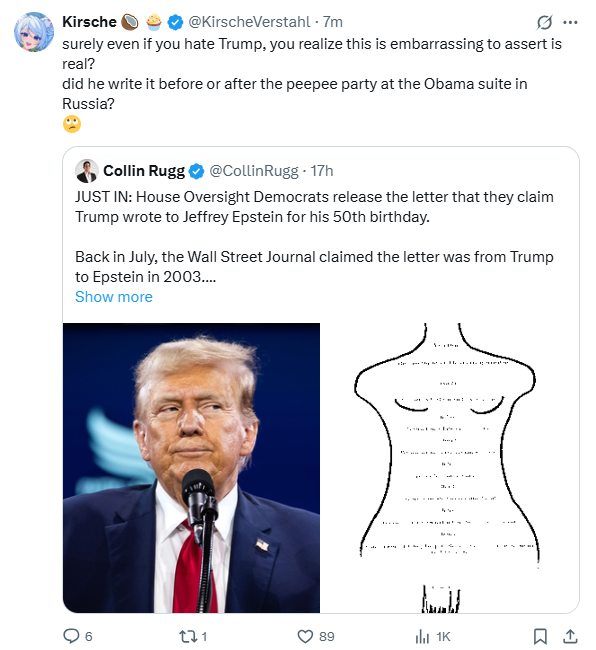This screenshot has height=650, width=596.
Task: Repost this tweet via retweet icon
Action: (187, 636)
